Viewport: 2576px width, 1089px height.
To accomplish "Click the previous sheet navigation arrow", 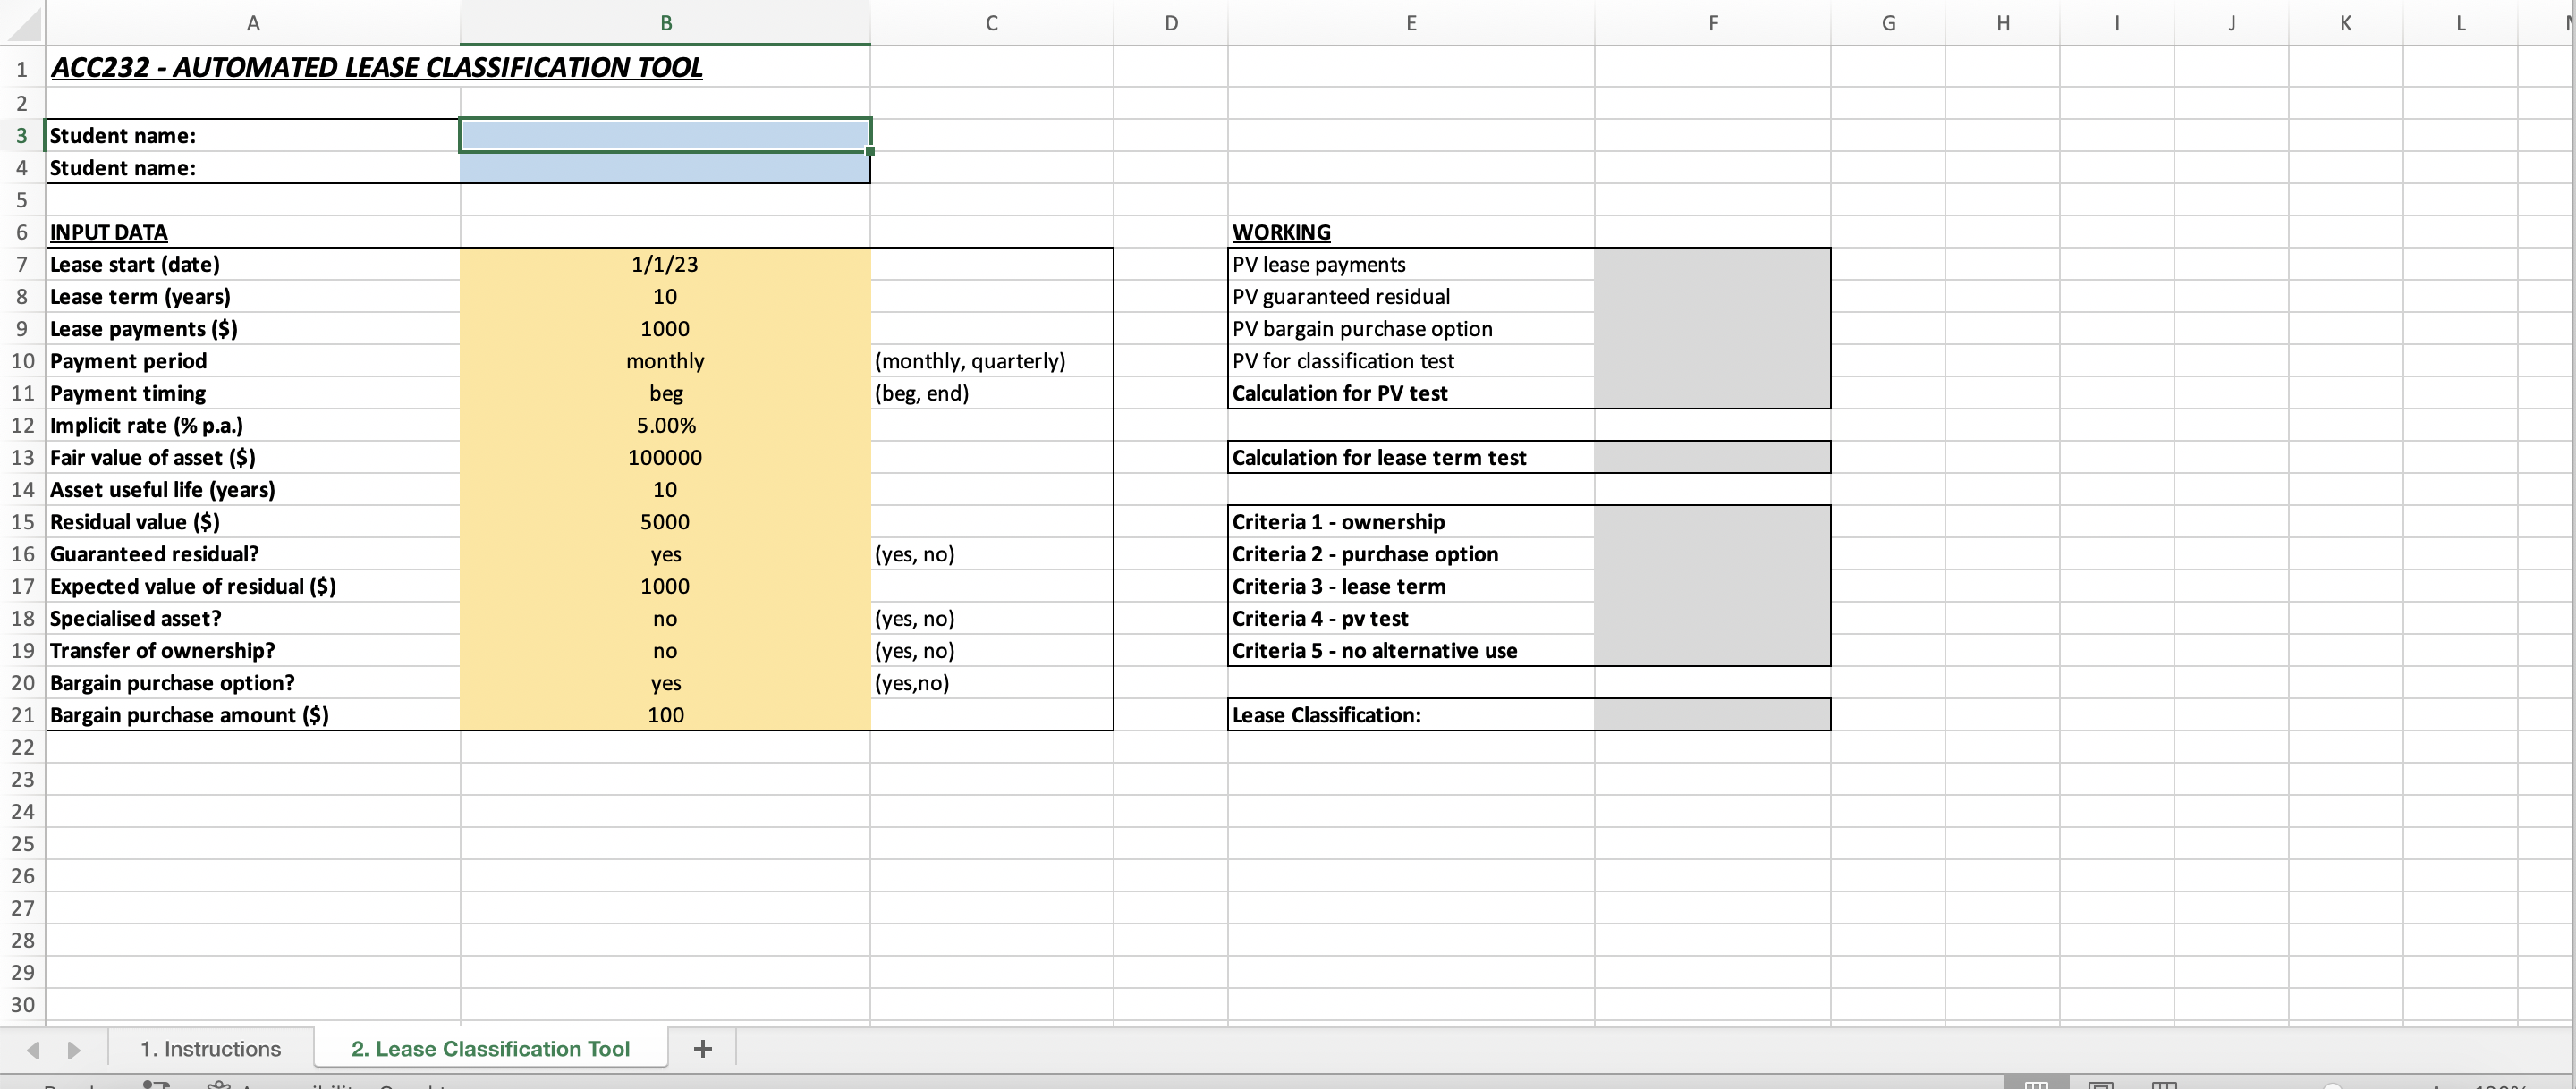I will tap(33, 1049).
